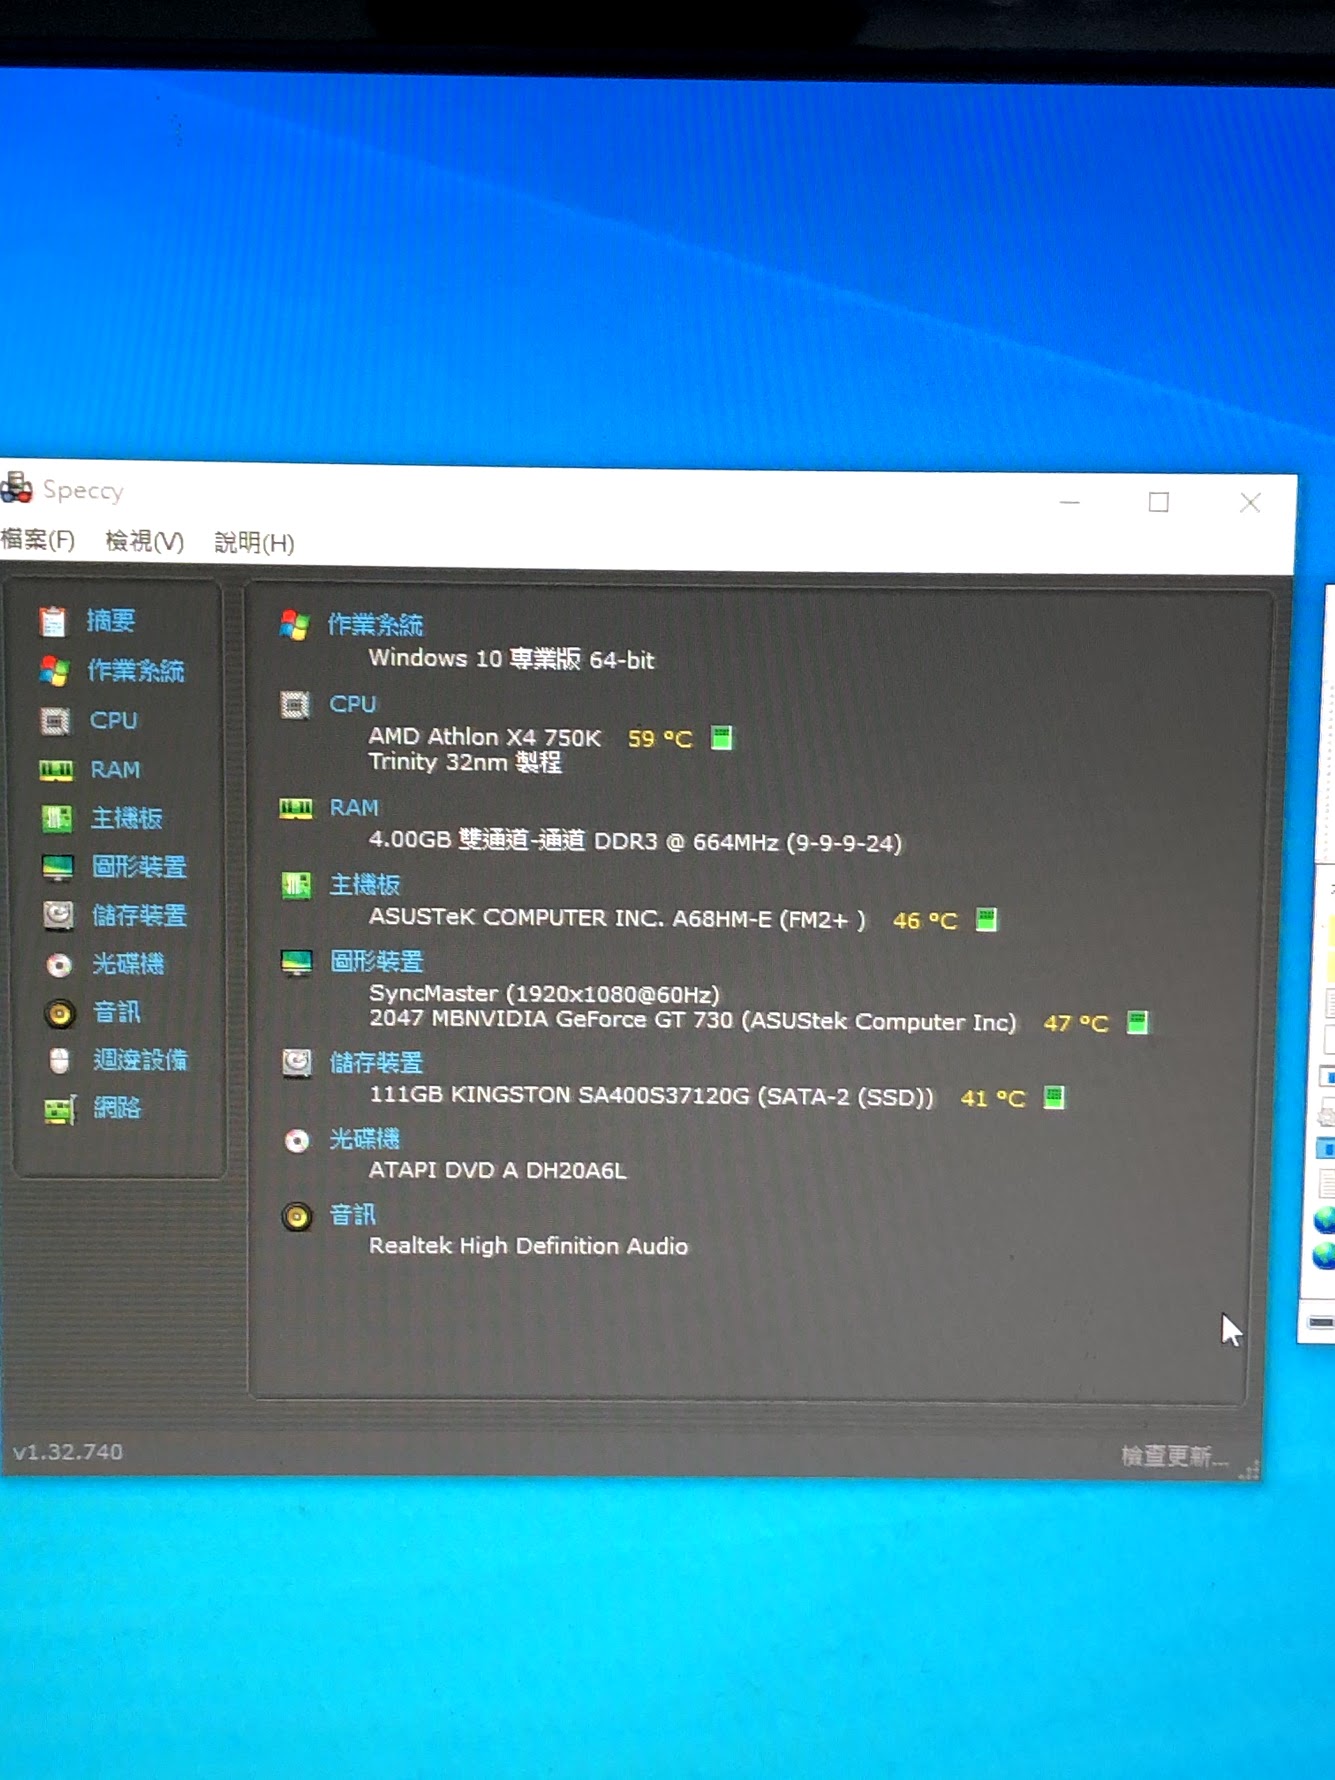Click the 檢查更新 check for updates link

[1174, 1456]
